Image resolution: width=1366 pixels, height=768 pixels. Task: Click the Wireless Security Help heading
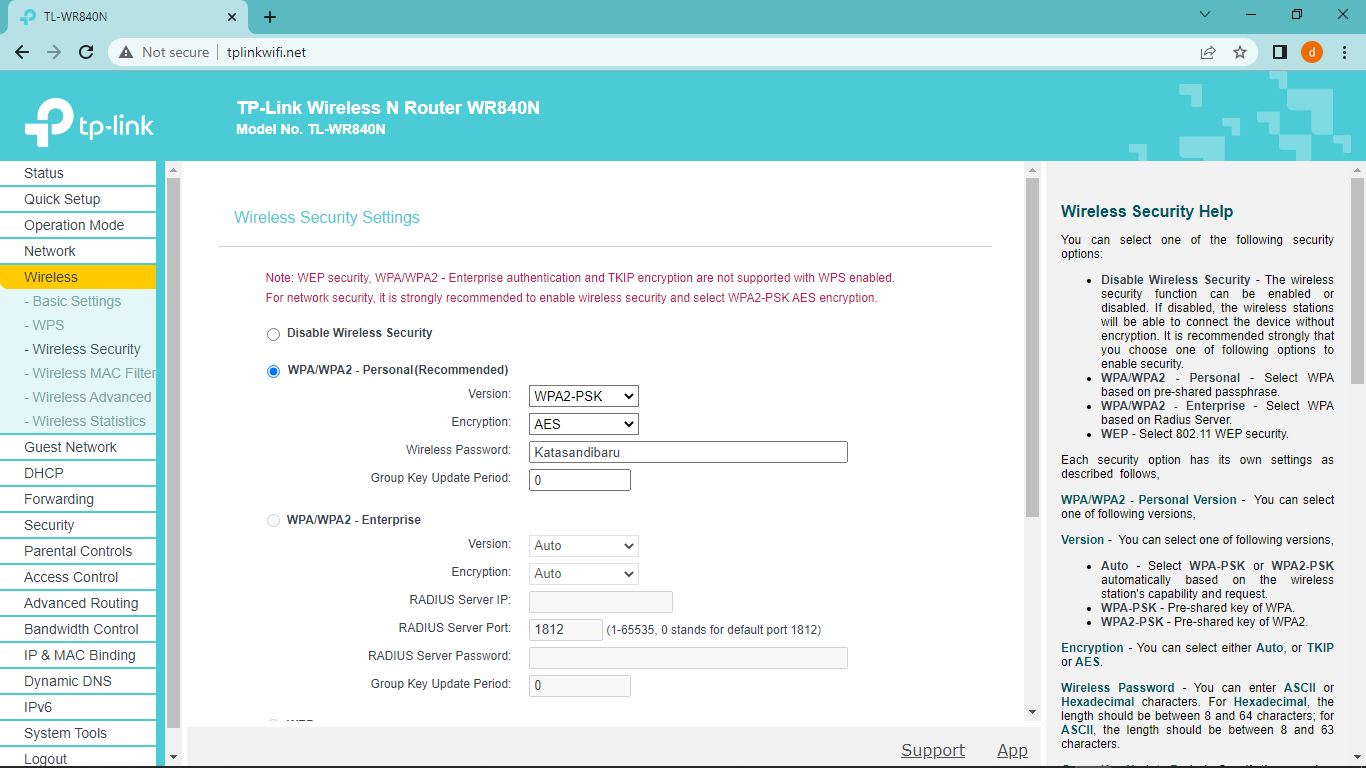coord(1147,212)
